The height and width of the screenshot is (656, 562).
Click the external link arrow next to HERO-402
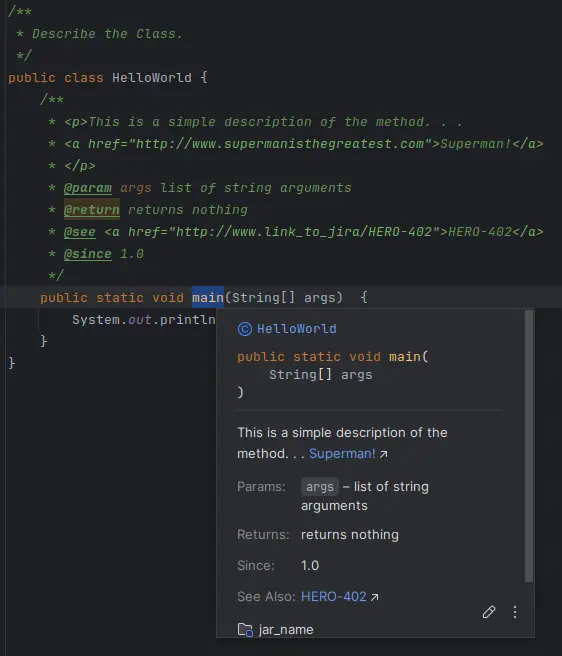375,597
